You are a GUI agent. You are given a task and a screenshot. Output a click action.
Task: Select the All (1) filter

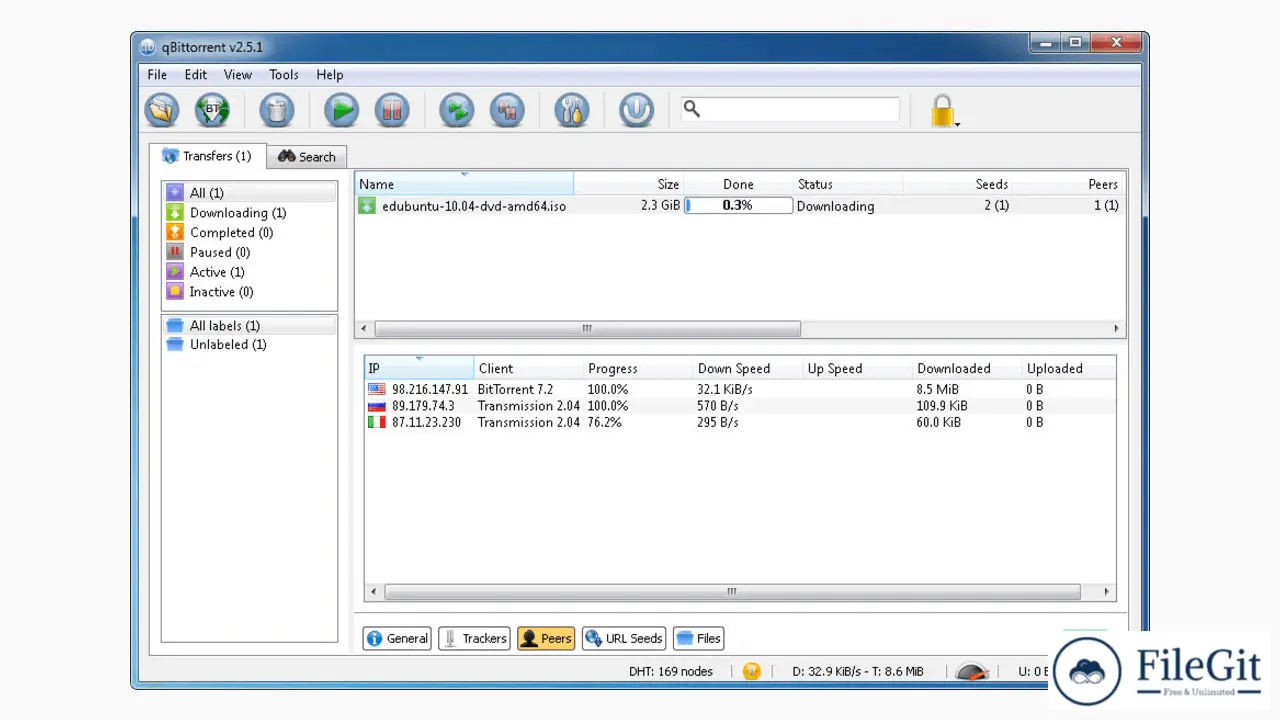pos(249,193)
